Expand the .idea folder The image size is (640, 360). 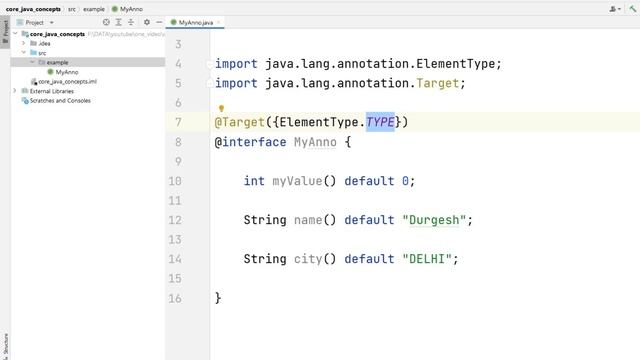[x=24, y=43]
